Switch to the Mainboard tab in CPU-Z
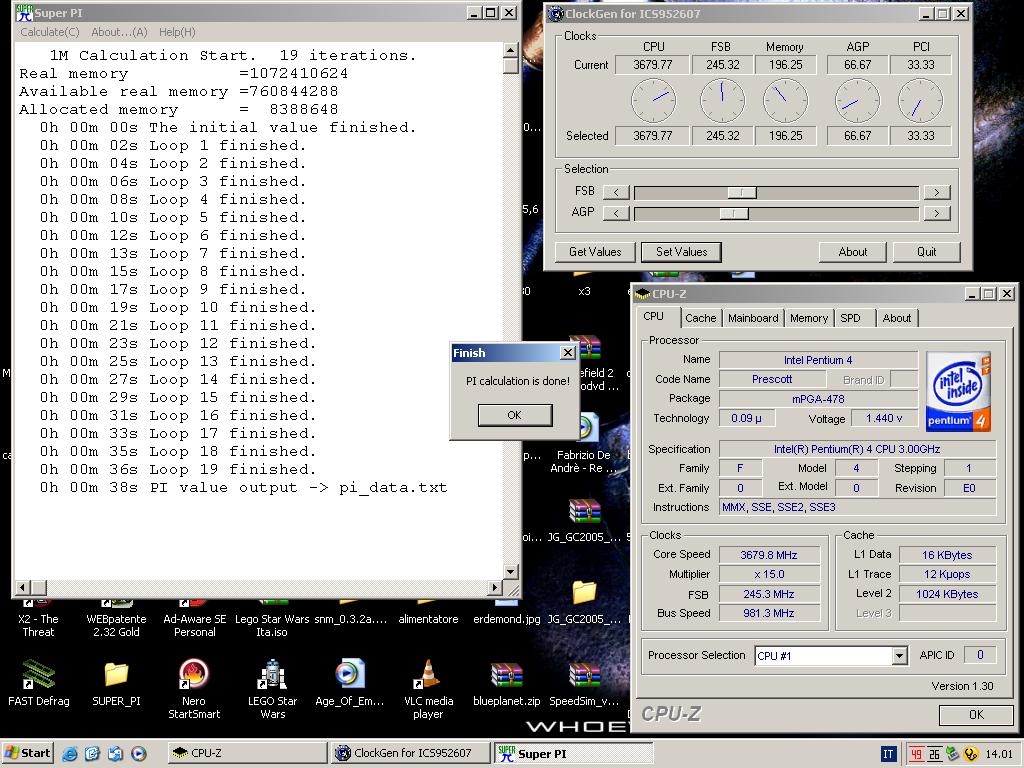The image size is (1024, 768). pyautogui.click(x=753, y=318)
